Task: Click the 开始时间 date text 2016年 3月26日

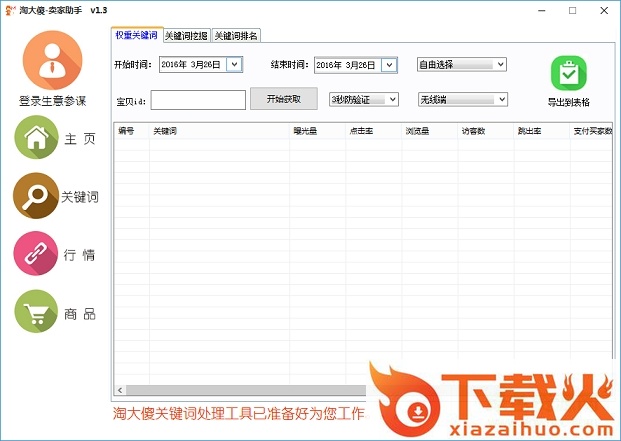Action: click(190, 65)
